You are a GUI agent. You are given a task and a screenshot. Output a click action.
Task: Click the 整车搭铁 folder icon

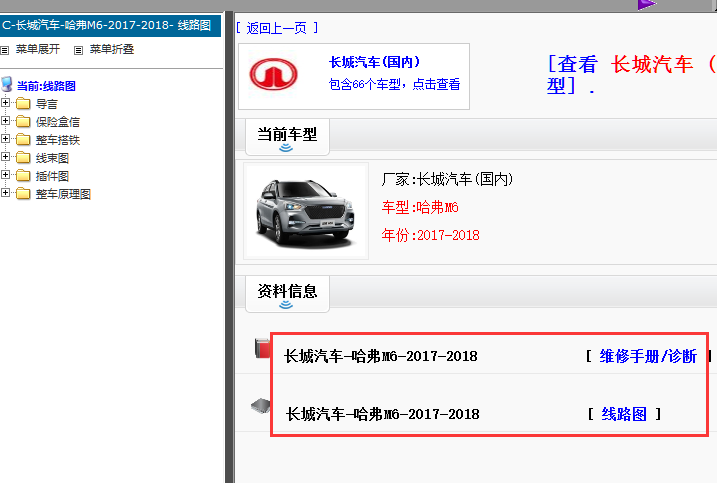coord(23,140)
